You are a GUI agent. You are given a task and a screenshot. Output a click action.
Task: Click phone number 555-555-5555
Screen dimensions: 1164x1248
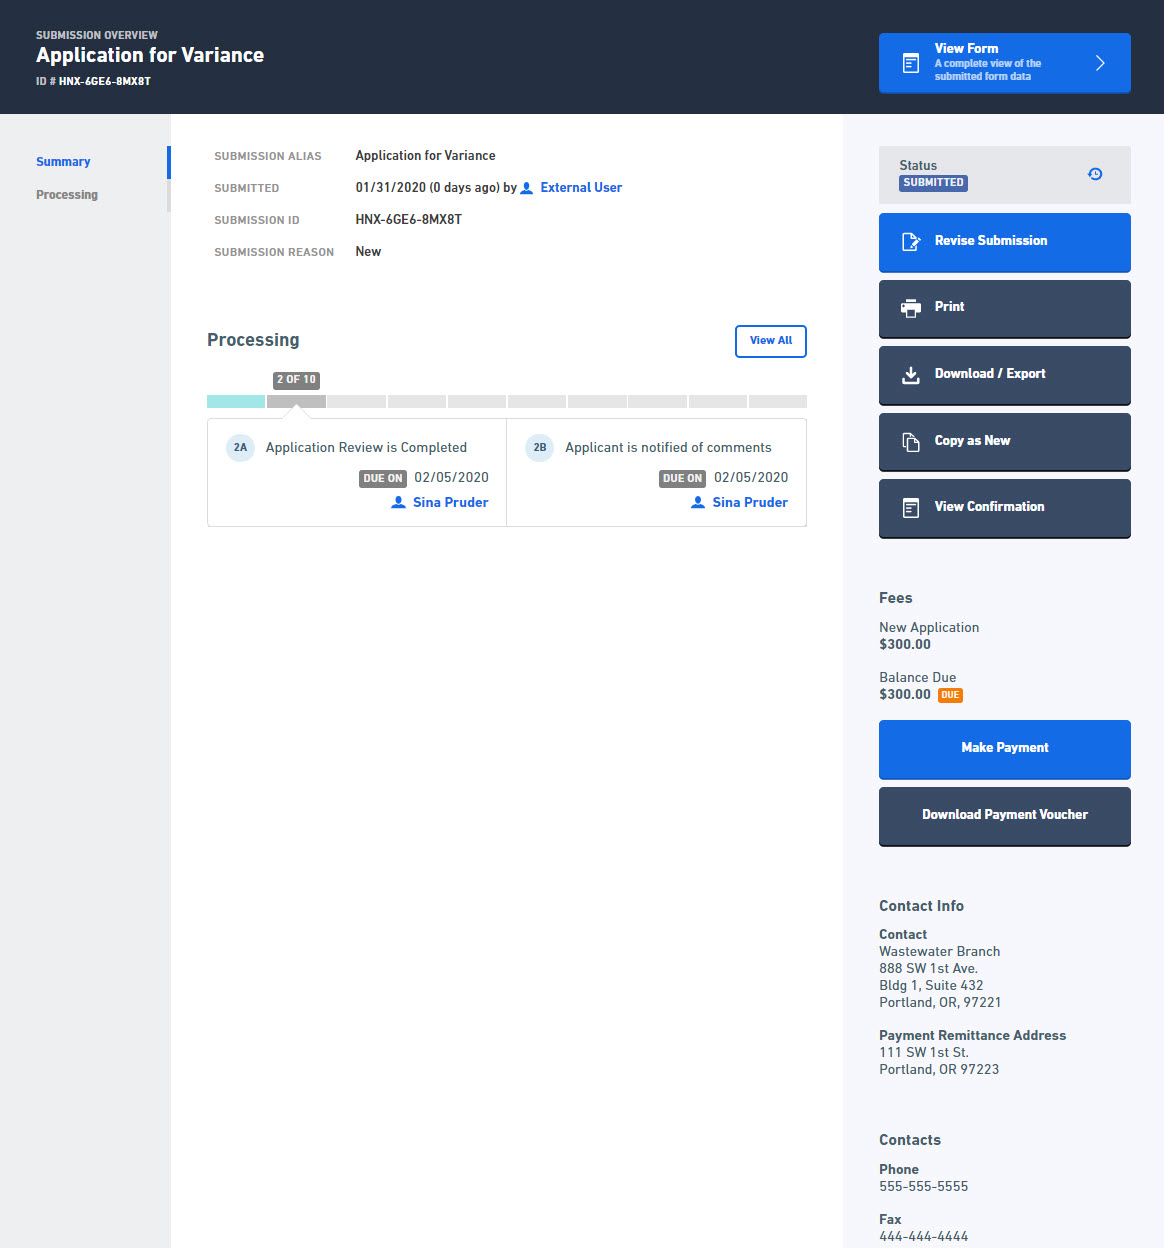pyautogui.click(x=924, y=1187)
